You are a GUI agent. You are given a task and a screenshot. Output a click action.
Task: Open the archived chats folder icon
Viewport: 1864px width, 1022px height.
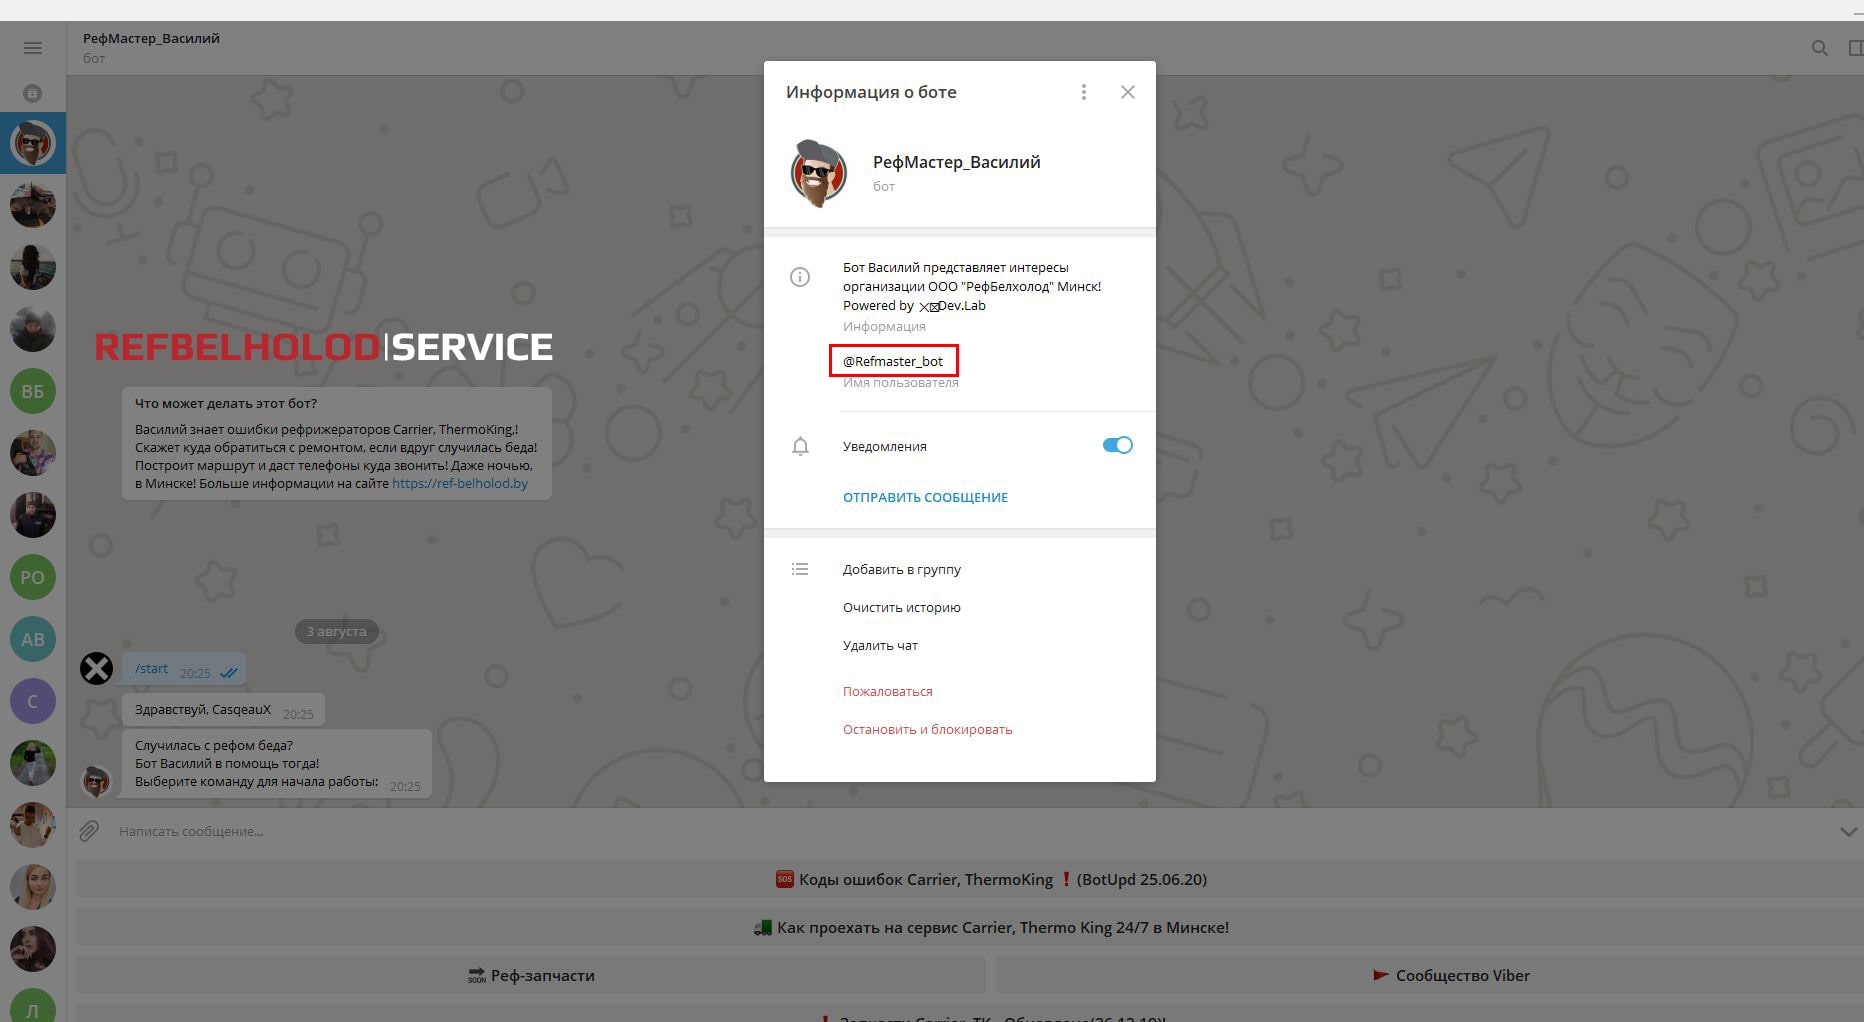(x=33, y=93)
